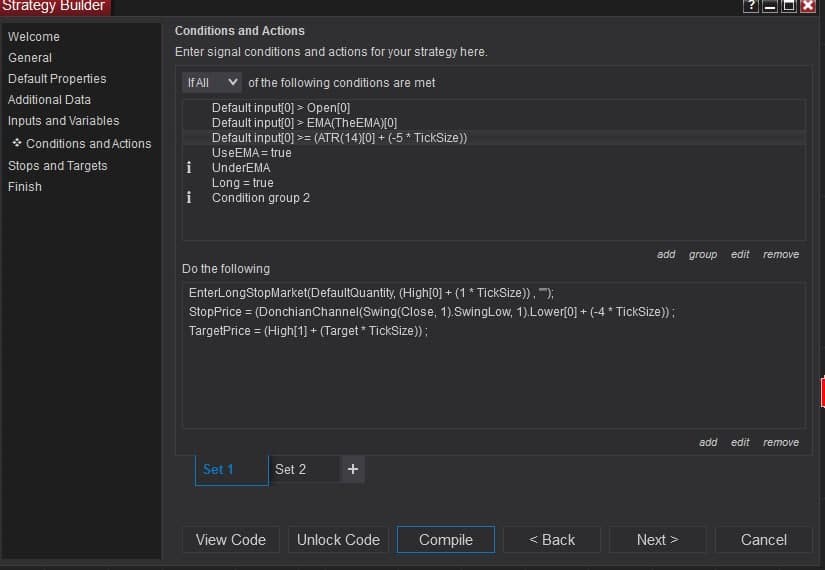Open View Code
825x570 pixels.
(x=231, y=539)
